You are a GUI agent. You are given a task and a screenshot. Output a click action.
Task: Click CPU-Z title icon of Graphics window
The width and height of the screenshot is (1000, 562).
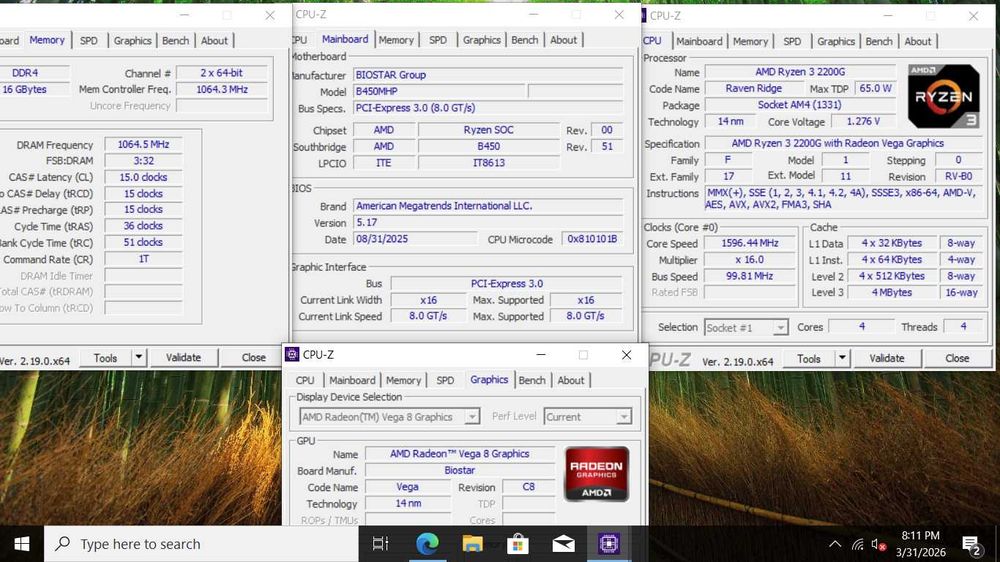[292, 354]
